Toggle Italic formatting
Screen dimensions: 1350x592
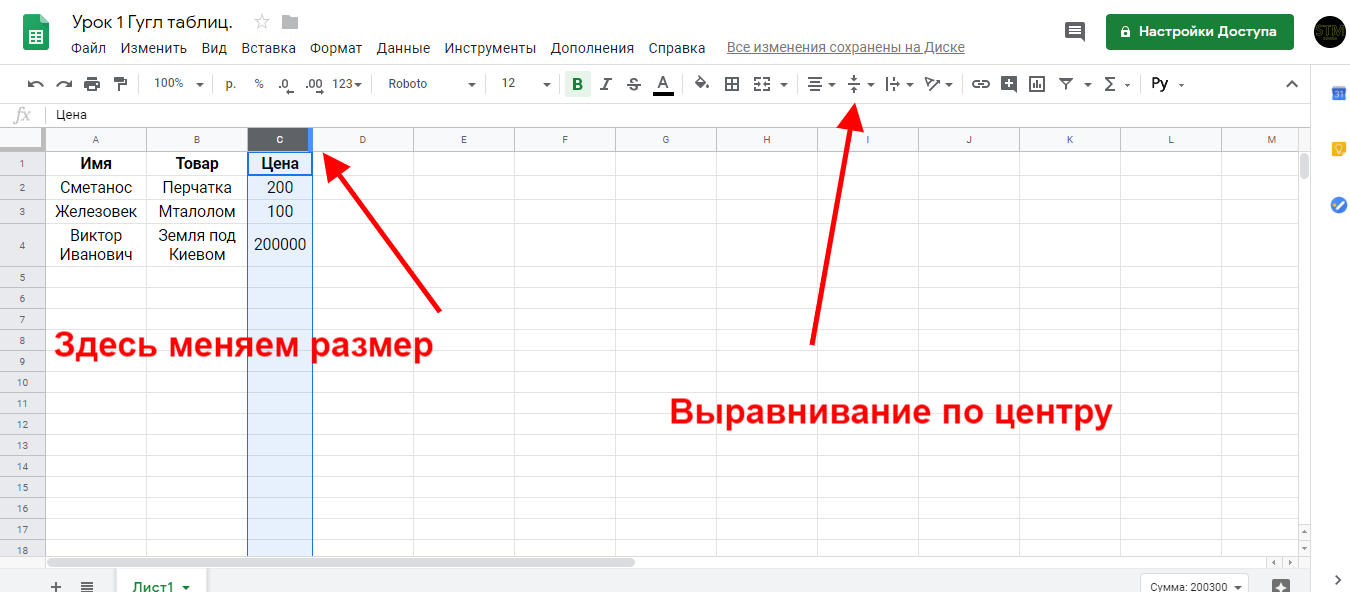click(605, 84)
